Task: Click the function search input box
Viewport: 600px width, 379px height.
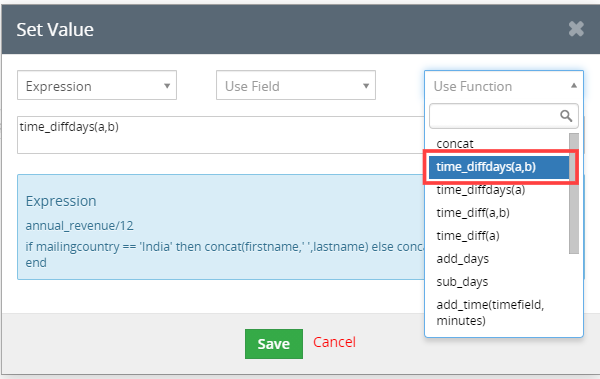Action: click(504, 116)
